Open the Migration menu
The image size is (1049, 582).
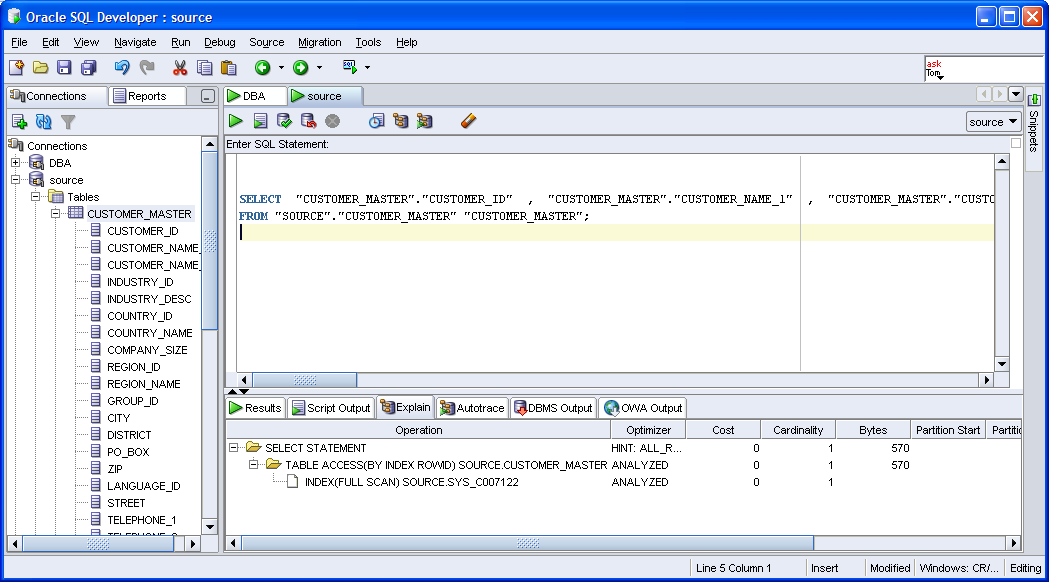tap(319, 42)
